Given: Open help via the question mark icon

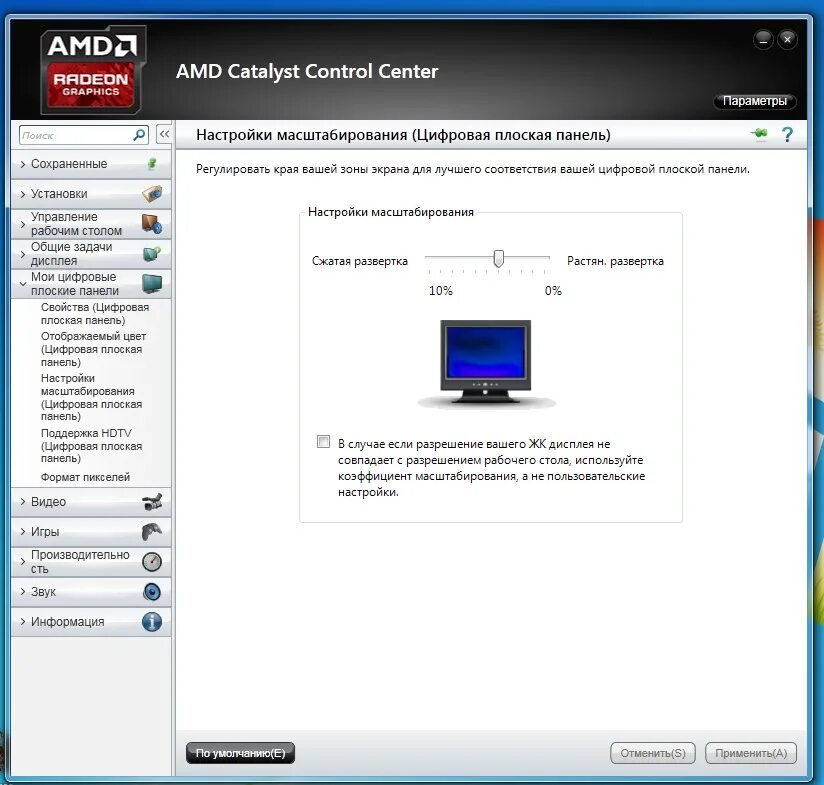Looking at the screenshot, I should click(x=787, y=135).
